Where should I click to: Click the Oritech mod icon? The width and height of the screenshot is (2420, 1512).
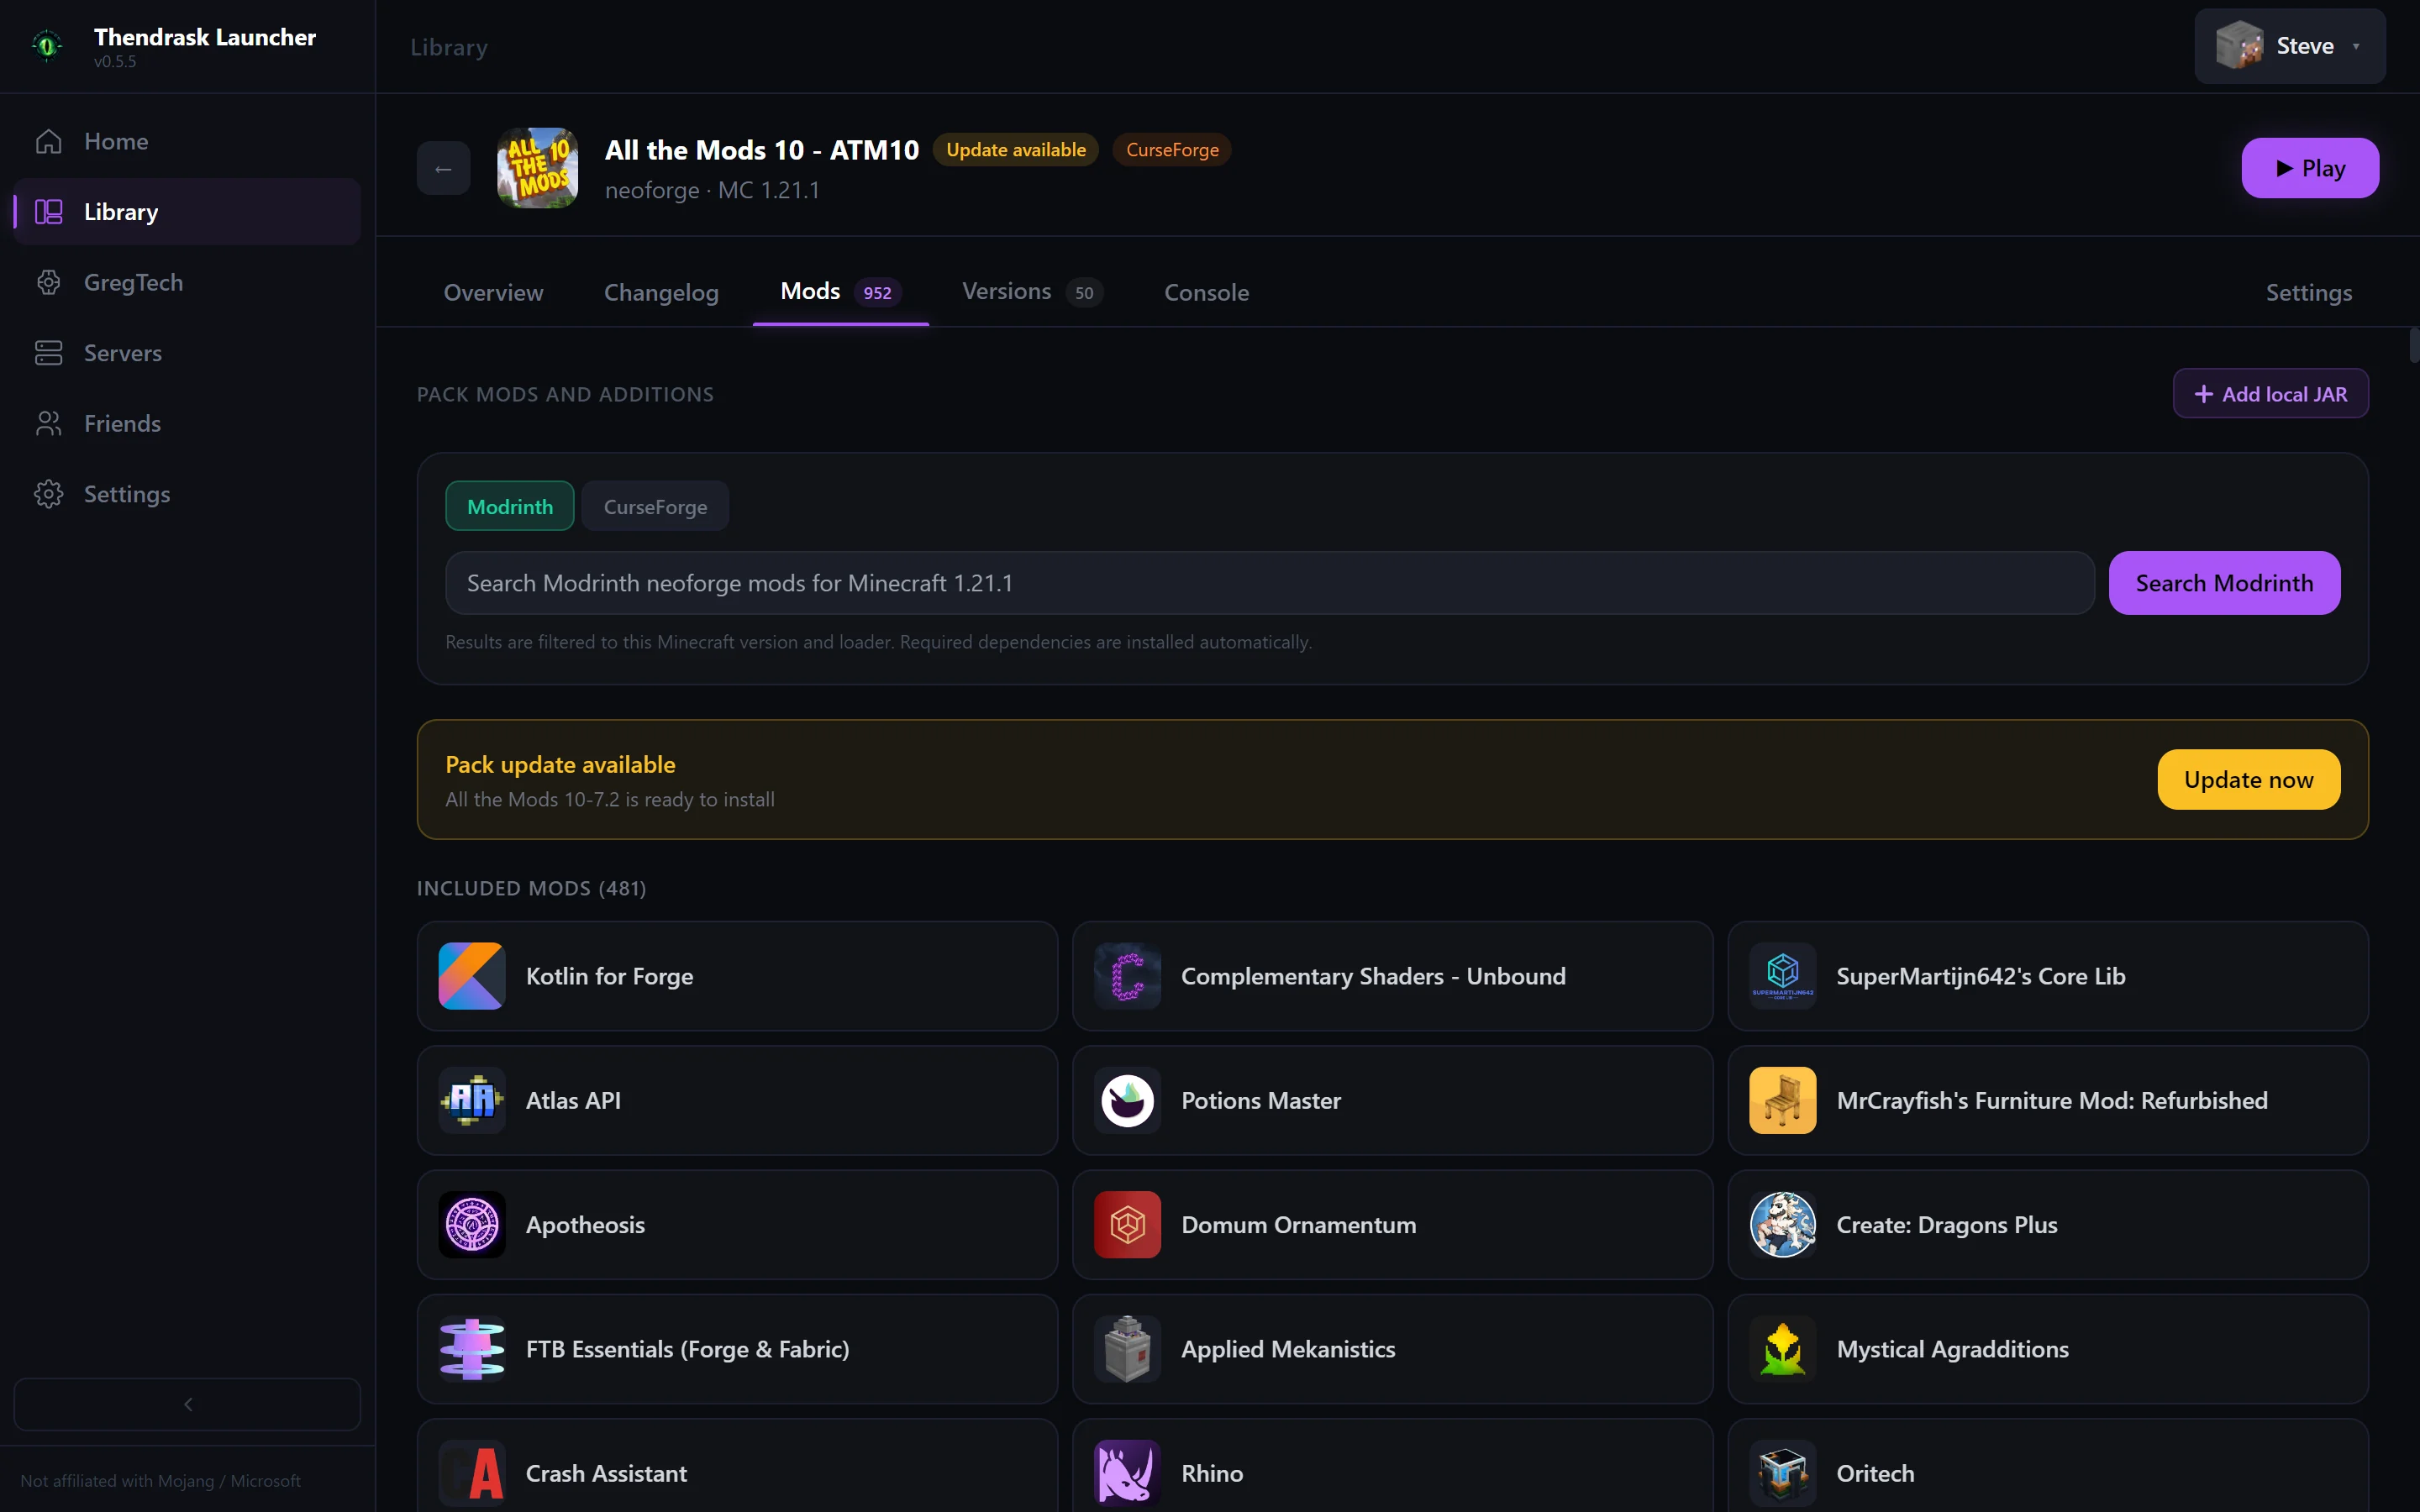click(1783, 1473)
